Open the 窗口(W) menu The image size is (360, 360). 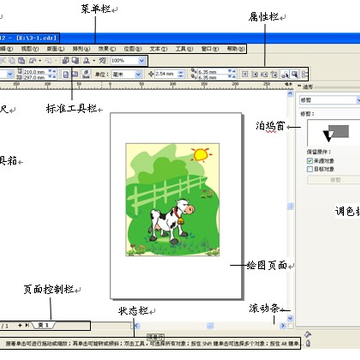(210, 49)
